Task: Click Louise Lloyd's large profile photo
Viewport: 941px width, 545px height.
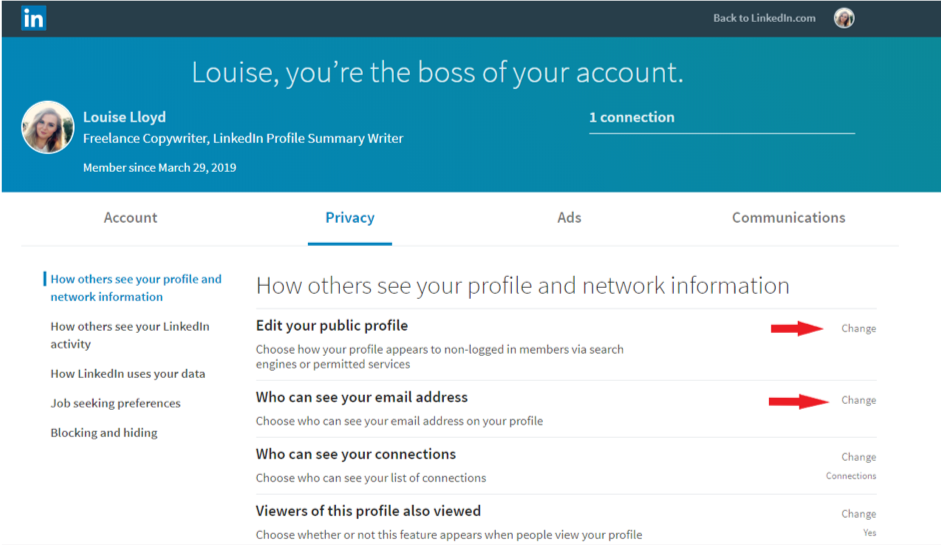Action: tap(48, 127)
